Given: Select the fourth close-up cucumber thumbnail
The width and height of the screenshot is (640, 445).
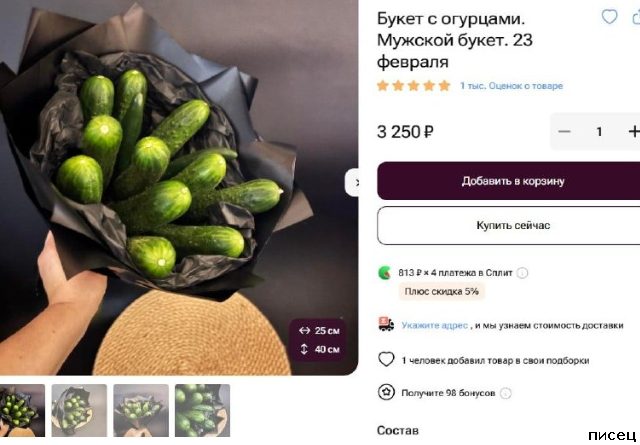Looking at the screenshot, I should 202,410.
